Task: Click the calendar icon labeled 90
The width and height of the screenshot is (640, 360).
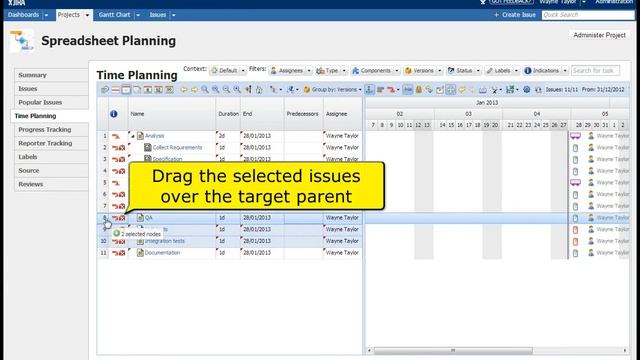Action: 169,89
